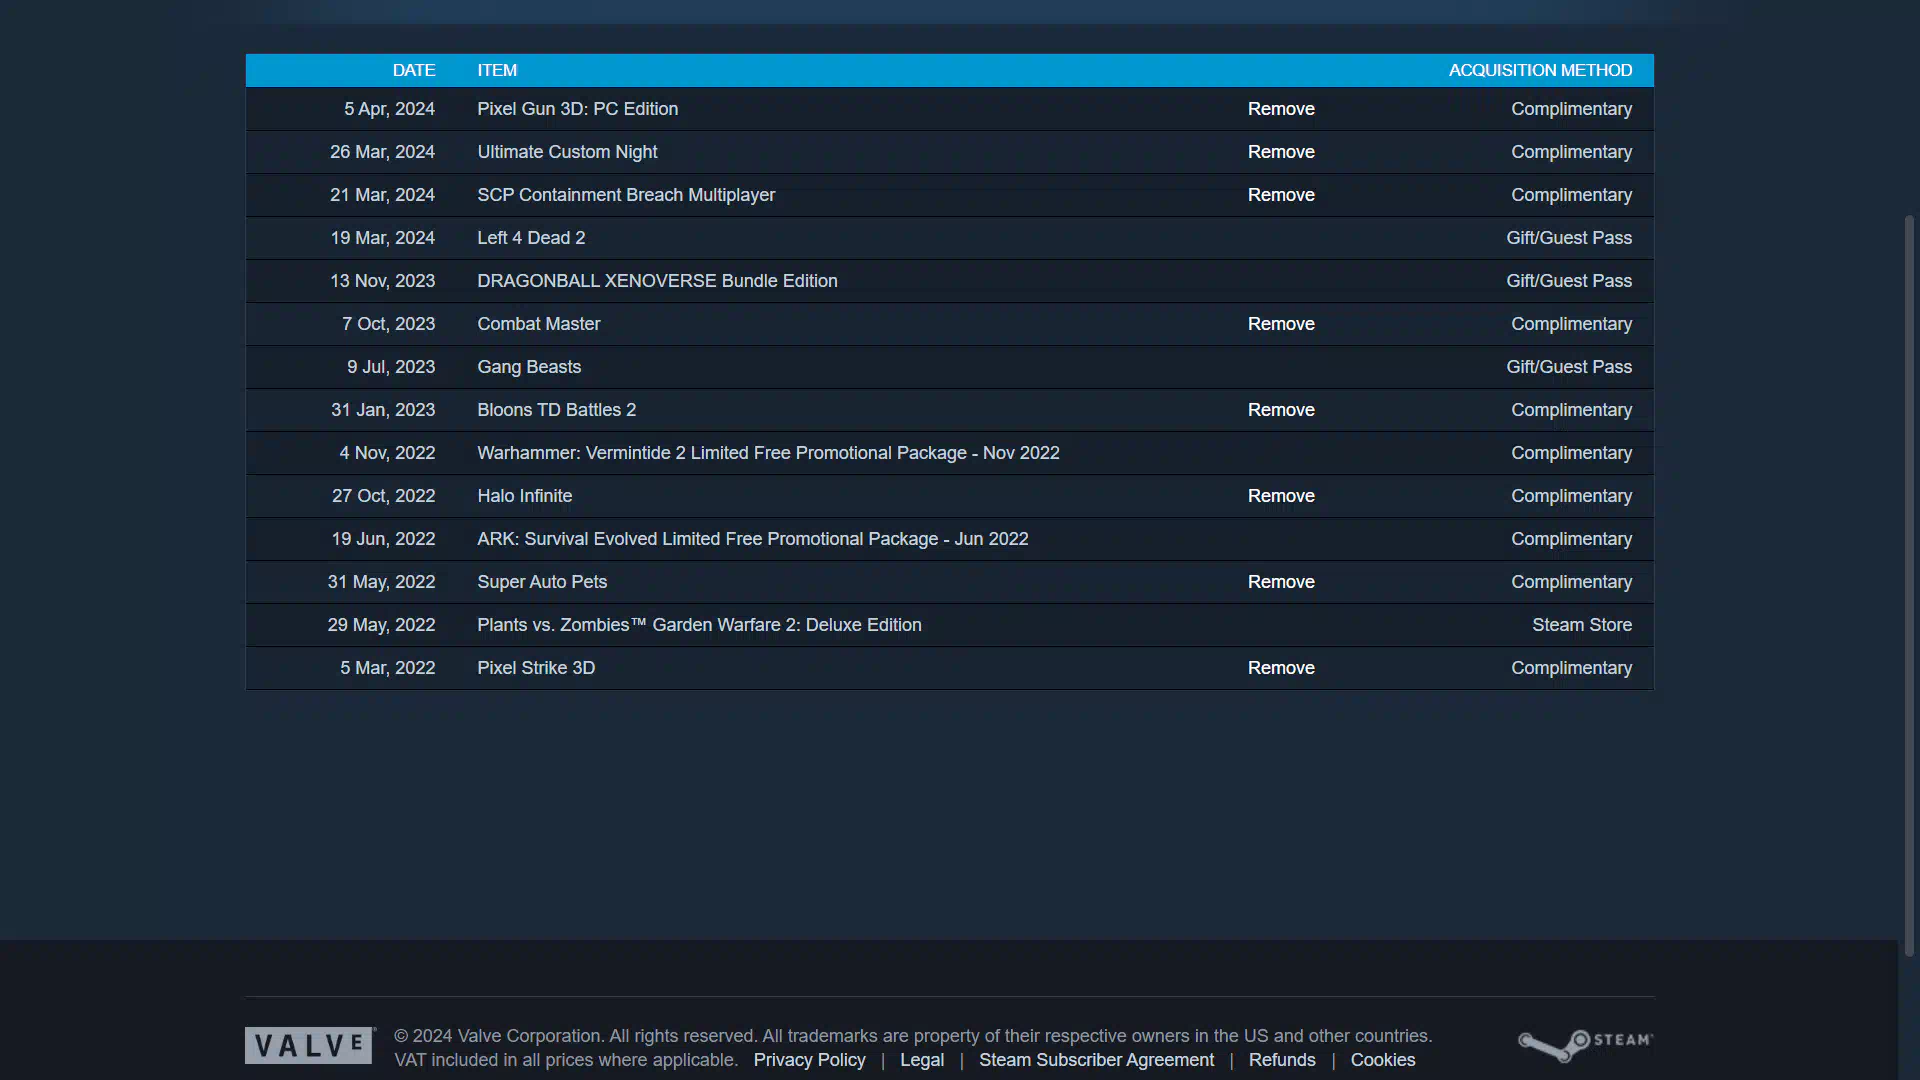1920x1080 pixels.
Task: Open the Legal footer link
Action: 922,1060
